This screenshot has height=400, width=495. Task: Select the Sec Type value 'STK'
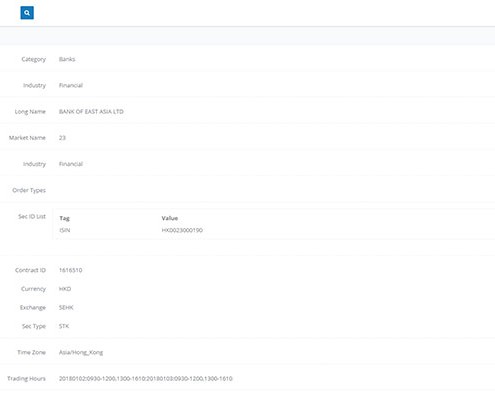click(x=64, y=326)
